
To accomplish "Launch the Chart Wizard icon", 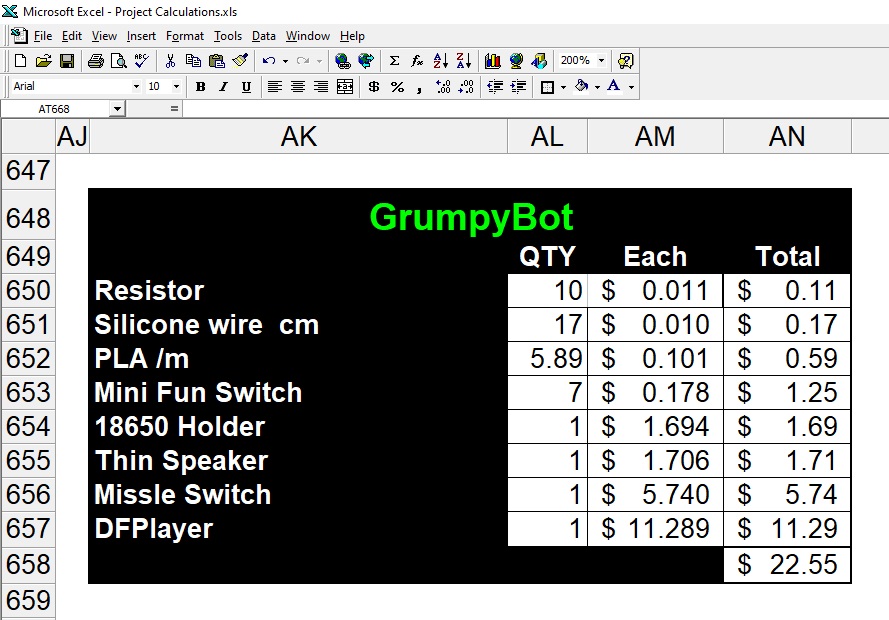I will (492, 61).
